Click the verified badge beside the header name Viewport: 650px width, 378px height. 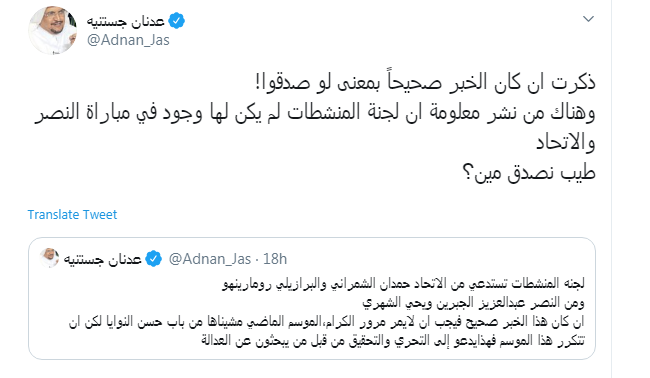[x=177, y=21]
